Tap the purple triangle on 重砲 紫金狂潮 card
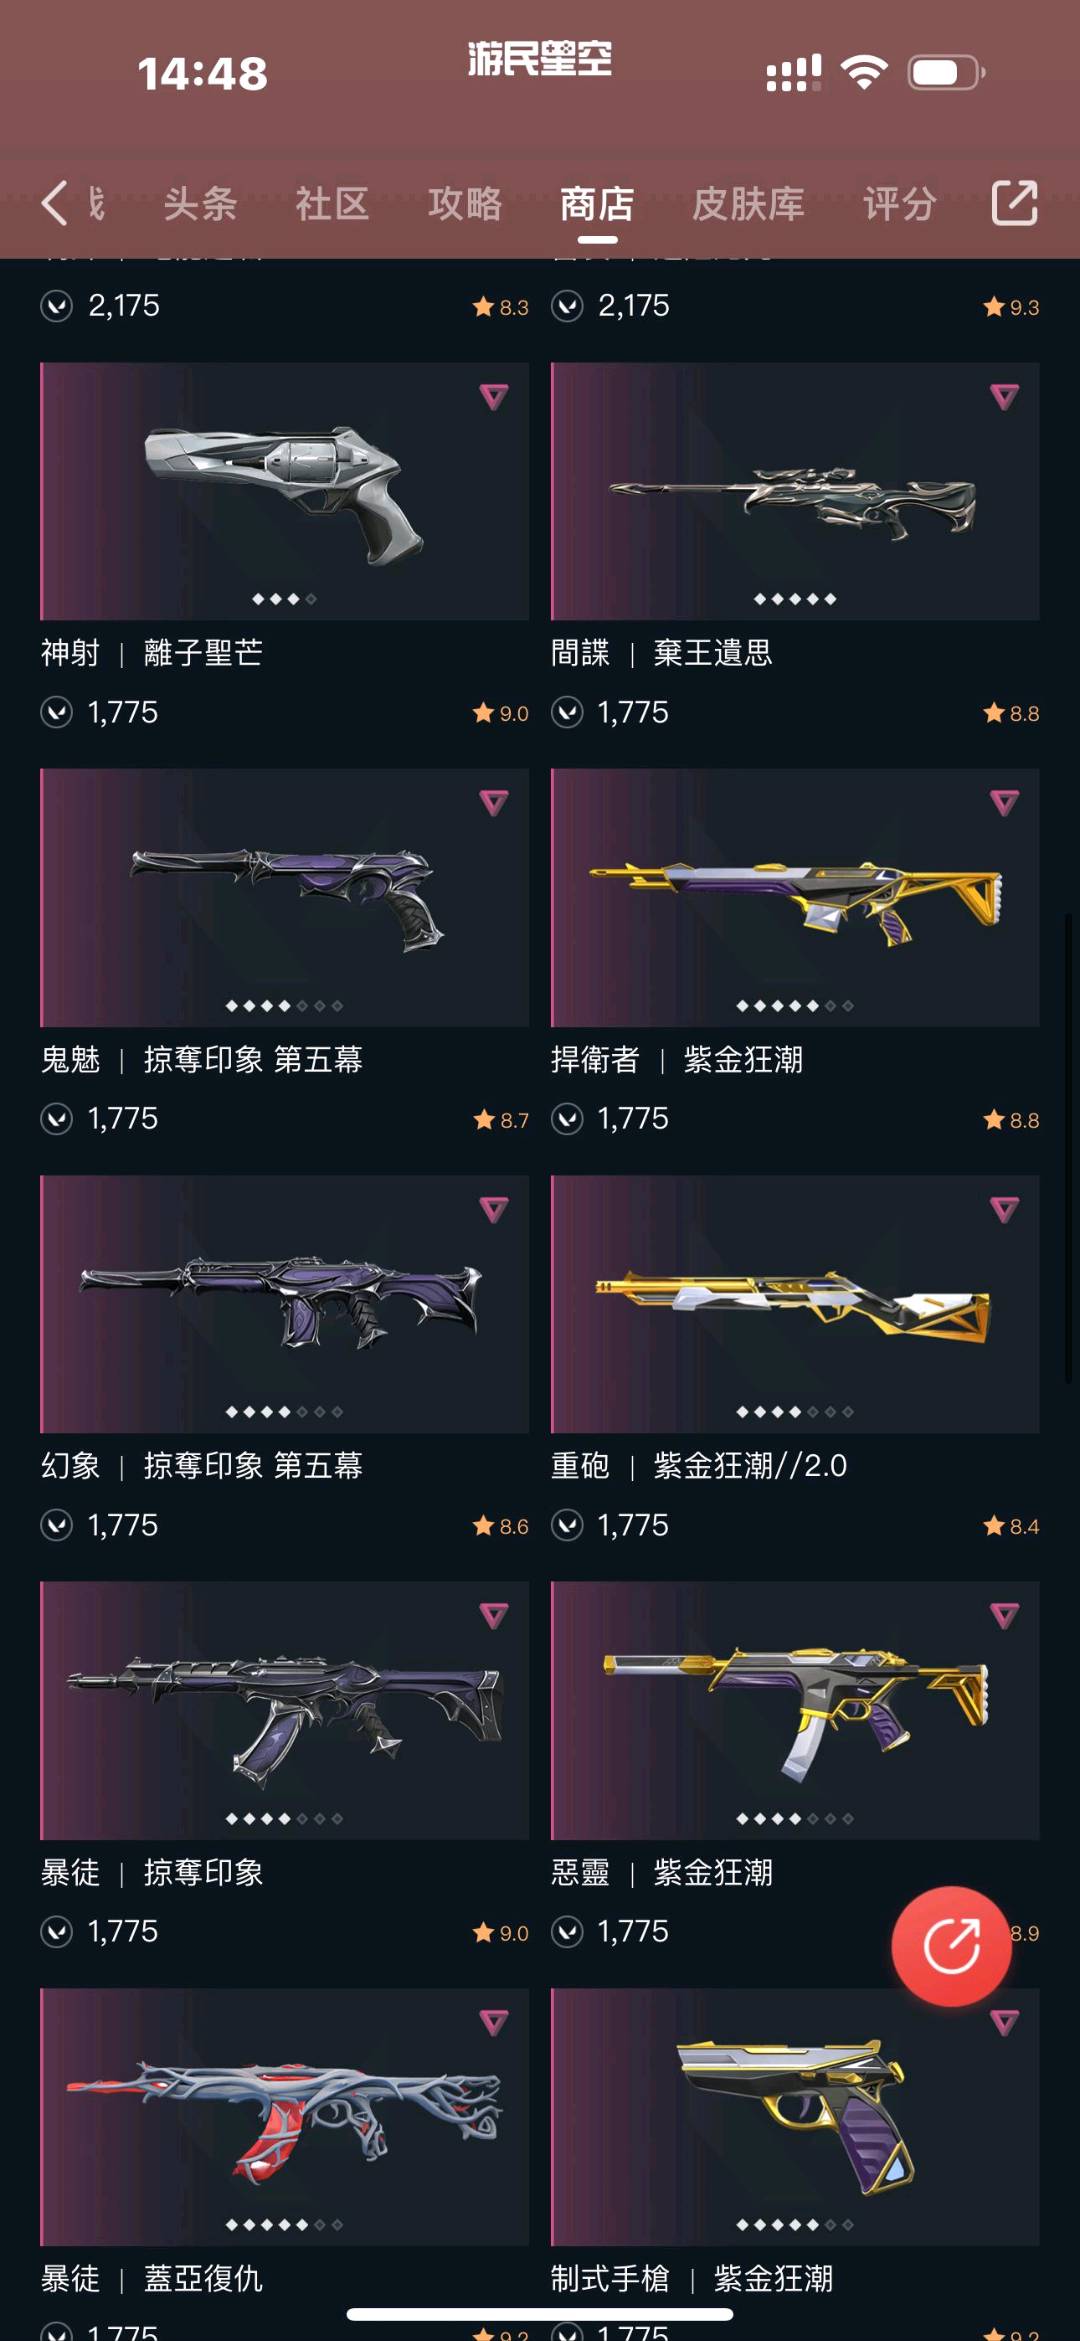Image resolution: width=1080 pixels, height=2341 pixels. [x=1004, y=1209]
